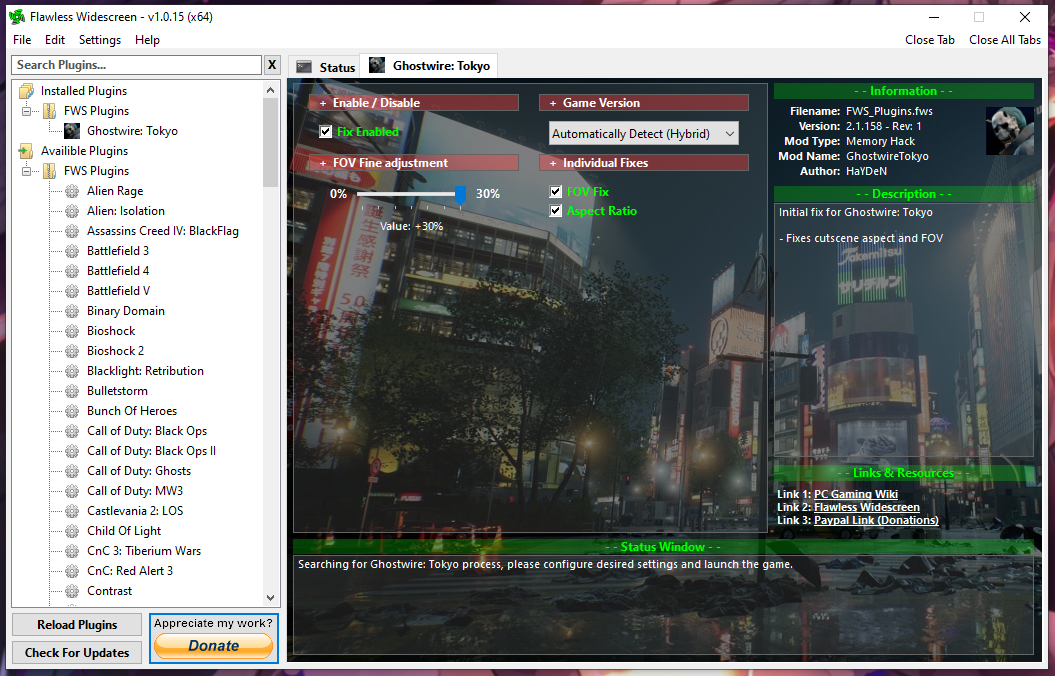Click the gear icon beside Binary Domain
The height and width of the screenshot is (676, 1055).
(x=72, y=311)
